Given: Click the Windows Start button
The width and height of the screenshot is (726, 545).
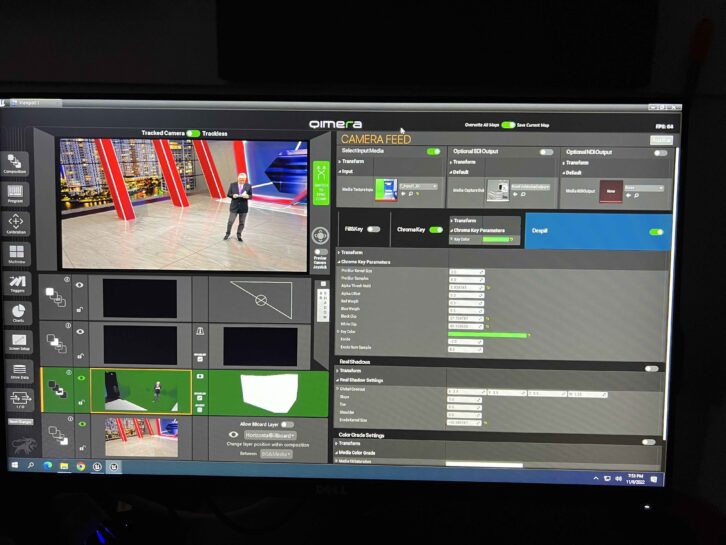Looking at the screenshot, I should 16,466.
